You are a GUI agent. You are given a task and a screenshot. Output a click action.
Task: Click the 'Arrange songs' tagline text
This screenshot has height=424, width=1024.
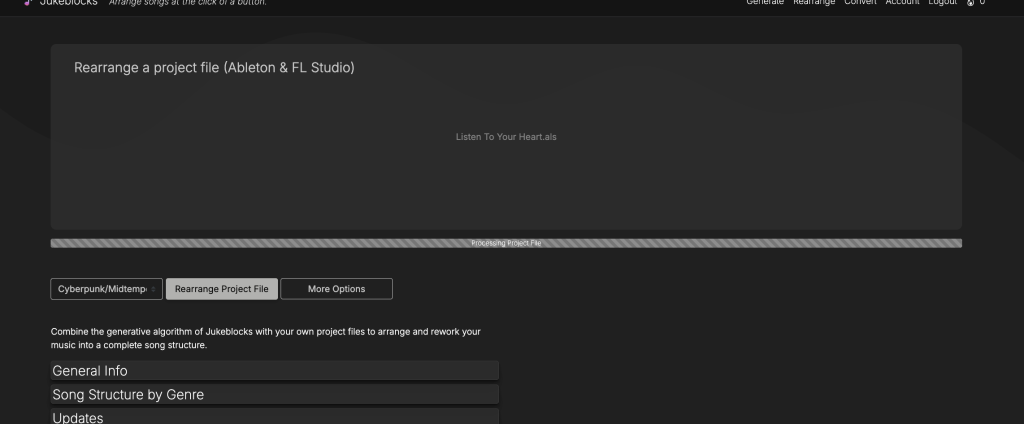188,3
